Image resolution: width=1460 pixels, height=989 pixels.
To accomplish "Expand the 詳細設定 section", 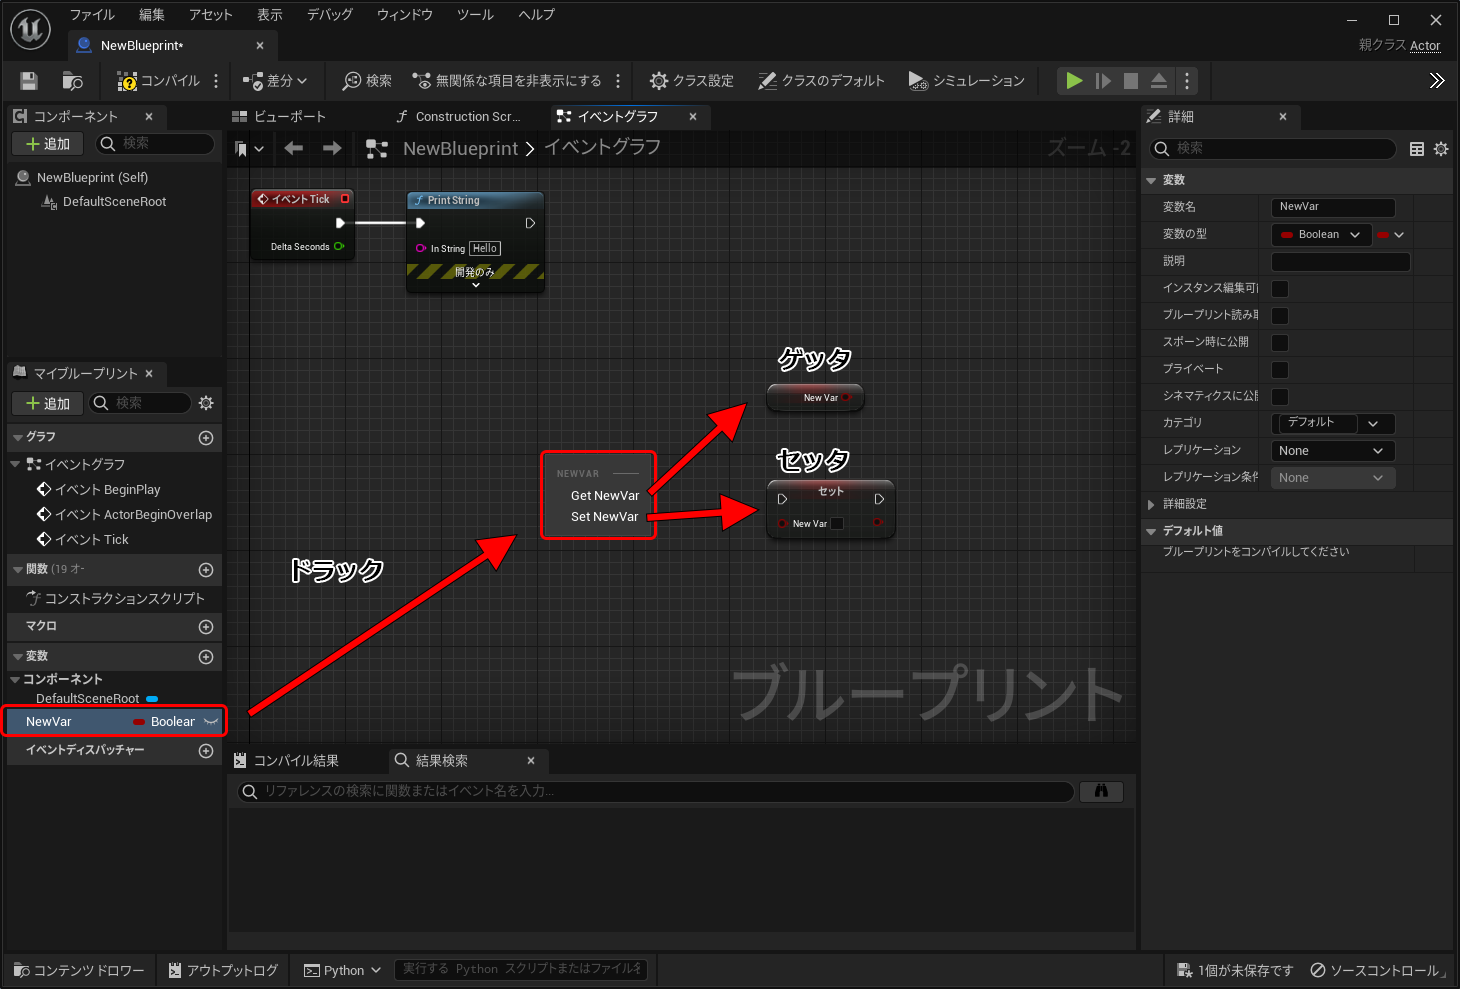I will pos(1152,505).
